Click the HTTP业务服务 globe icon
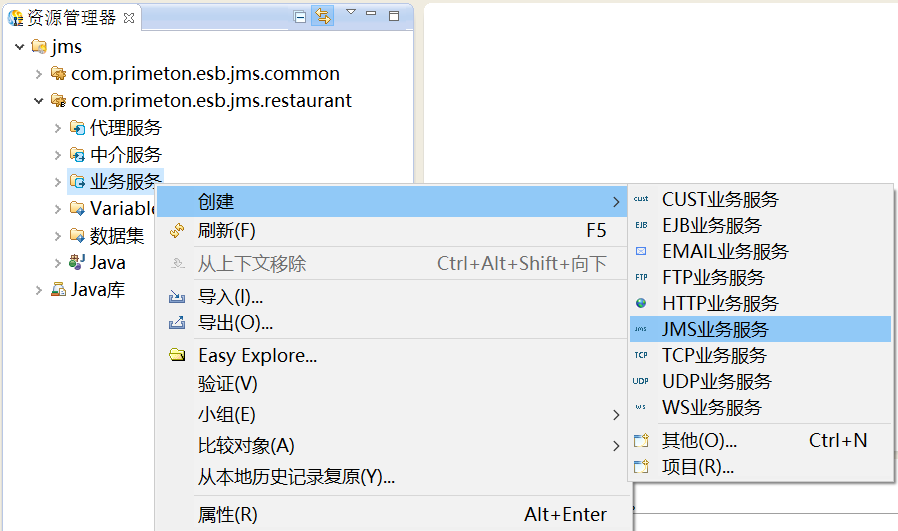898x531 pixels. [641, 303]
